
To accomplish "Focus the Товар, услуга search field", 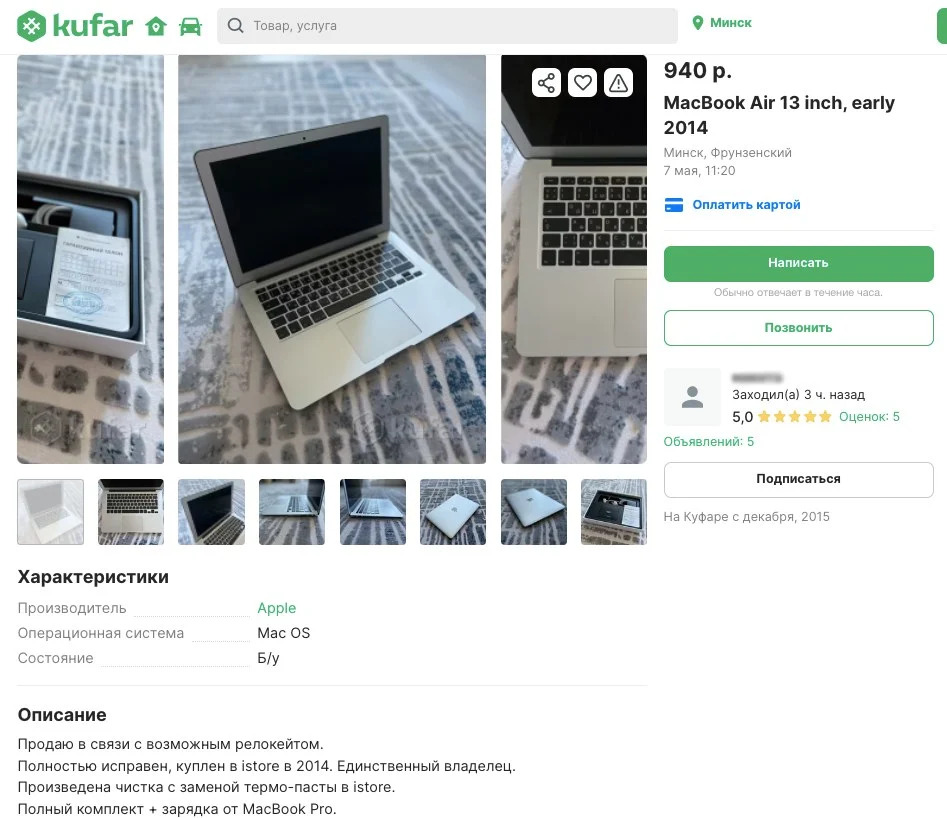I will pos(447,26).
